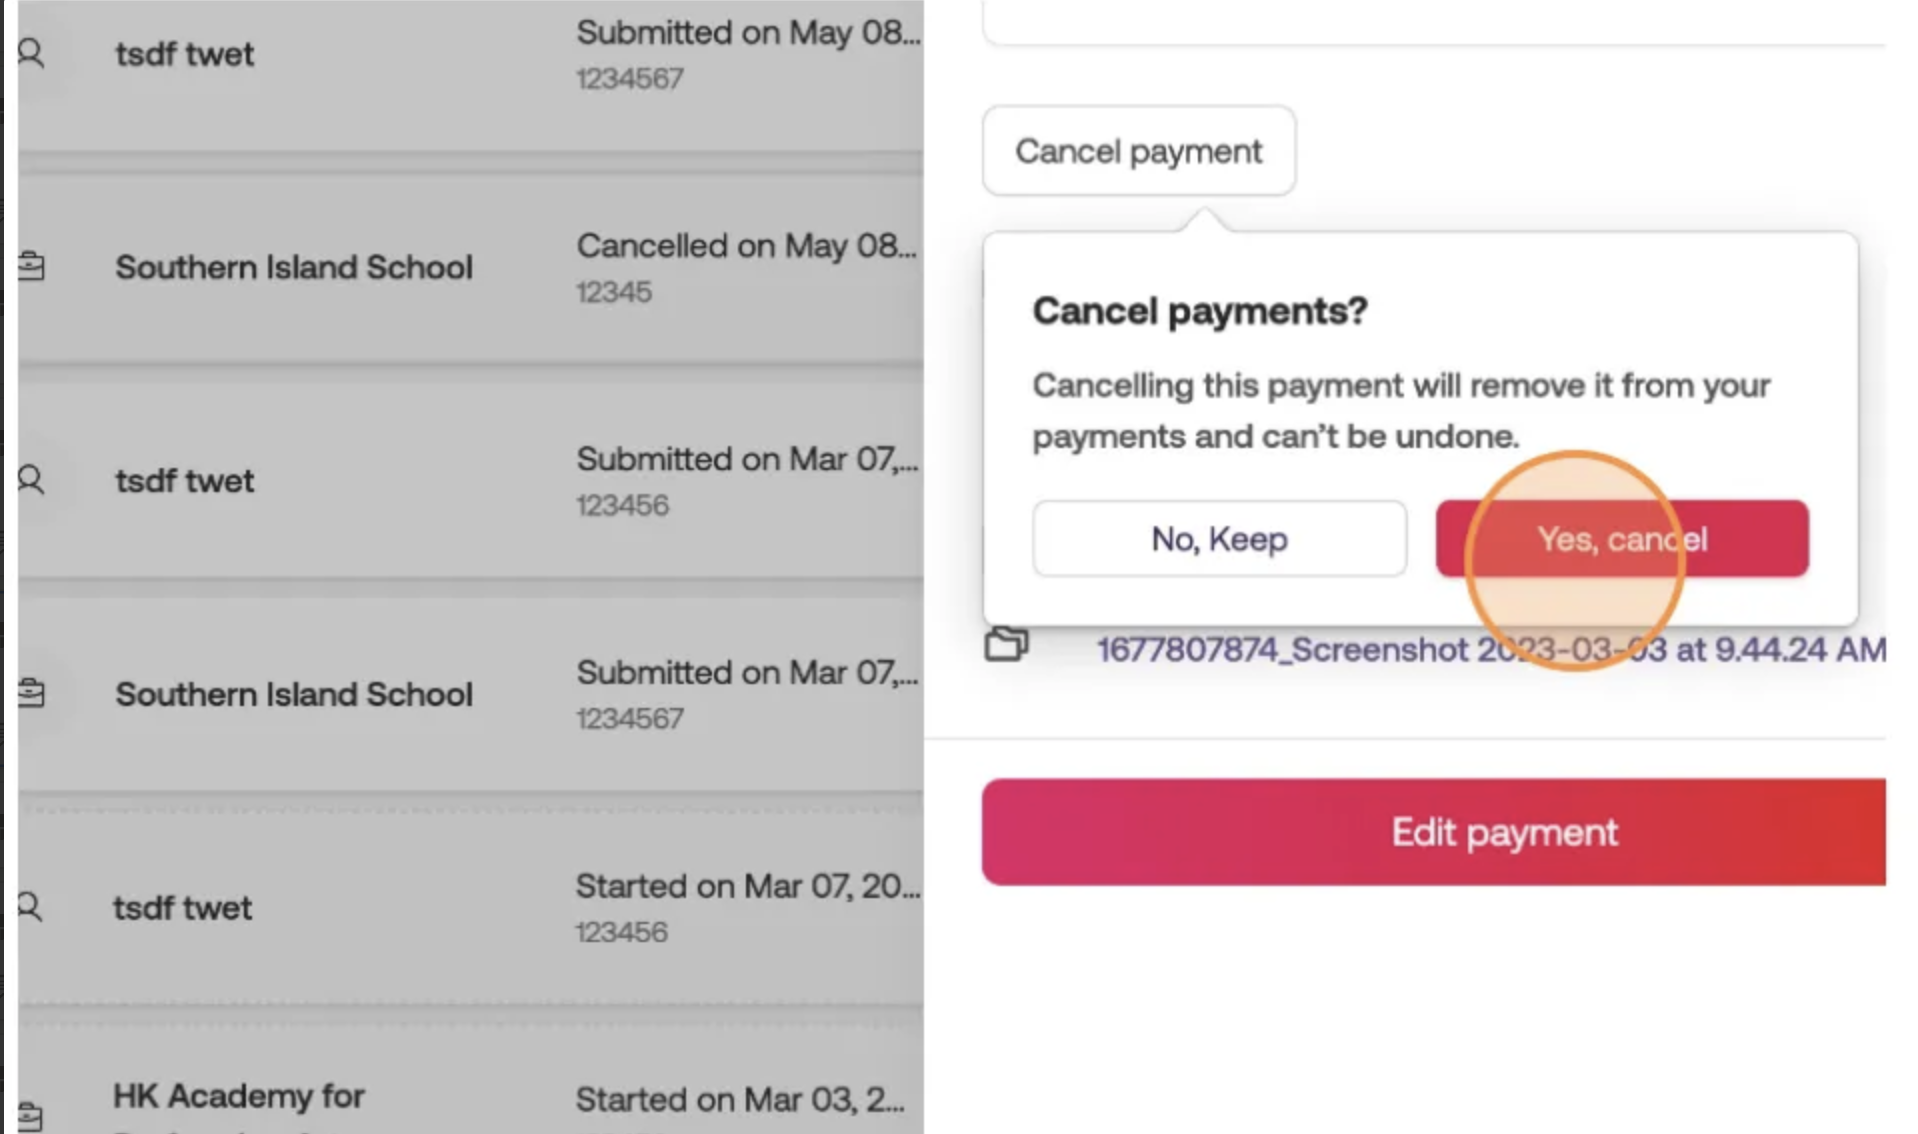Click person icon beside tsdf twet started Mar 07

pyautogui.click(x=31, y=907)
